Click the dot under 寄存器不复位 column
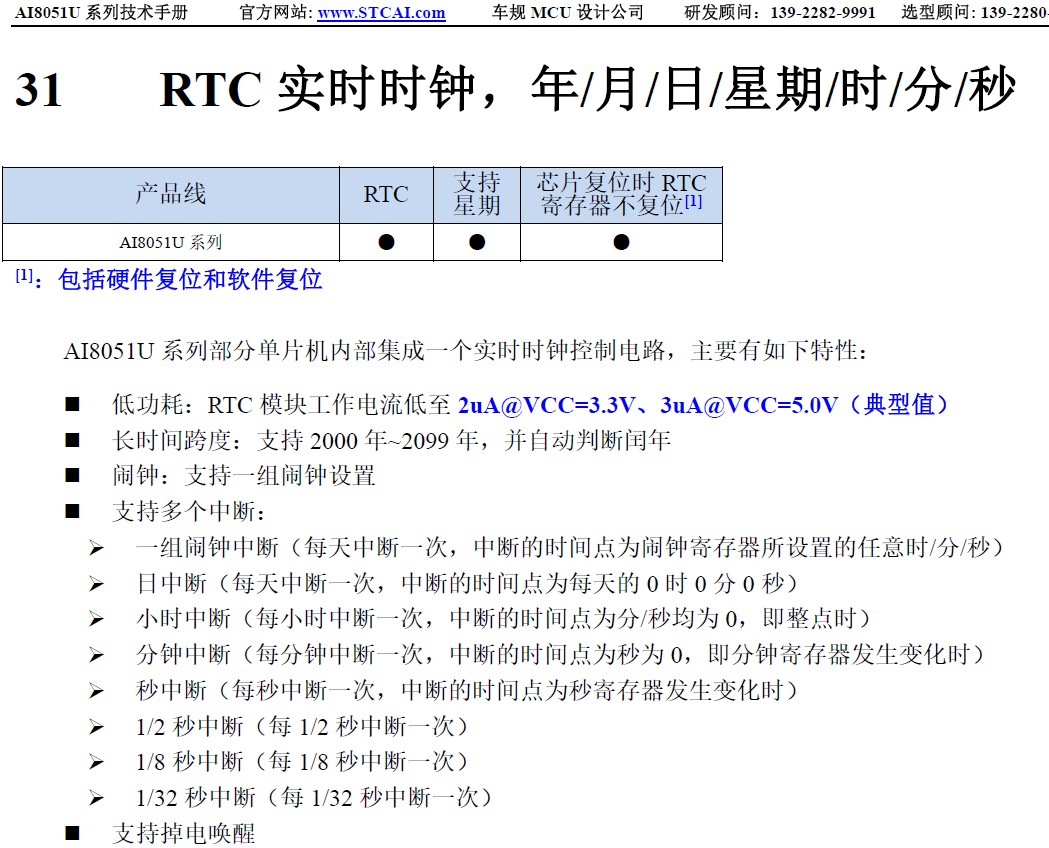This screenshot has width=1049, height=848. (622, 242)
